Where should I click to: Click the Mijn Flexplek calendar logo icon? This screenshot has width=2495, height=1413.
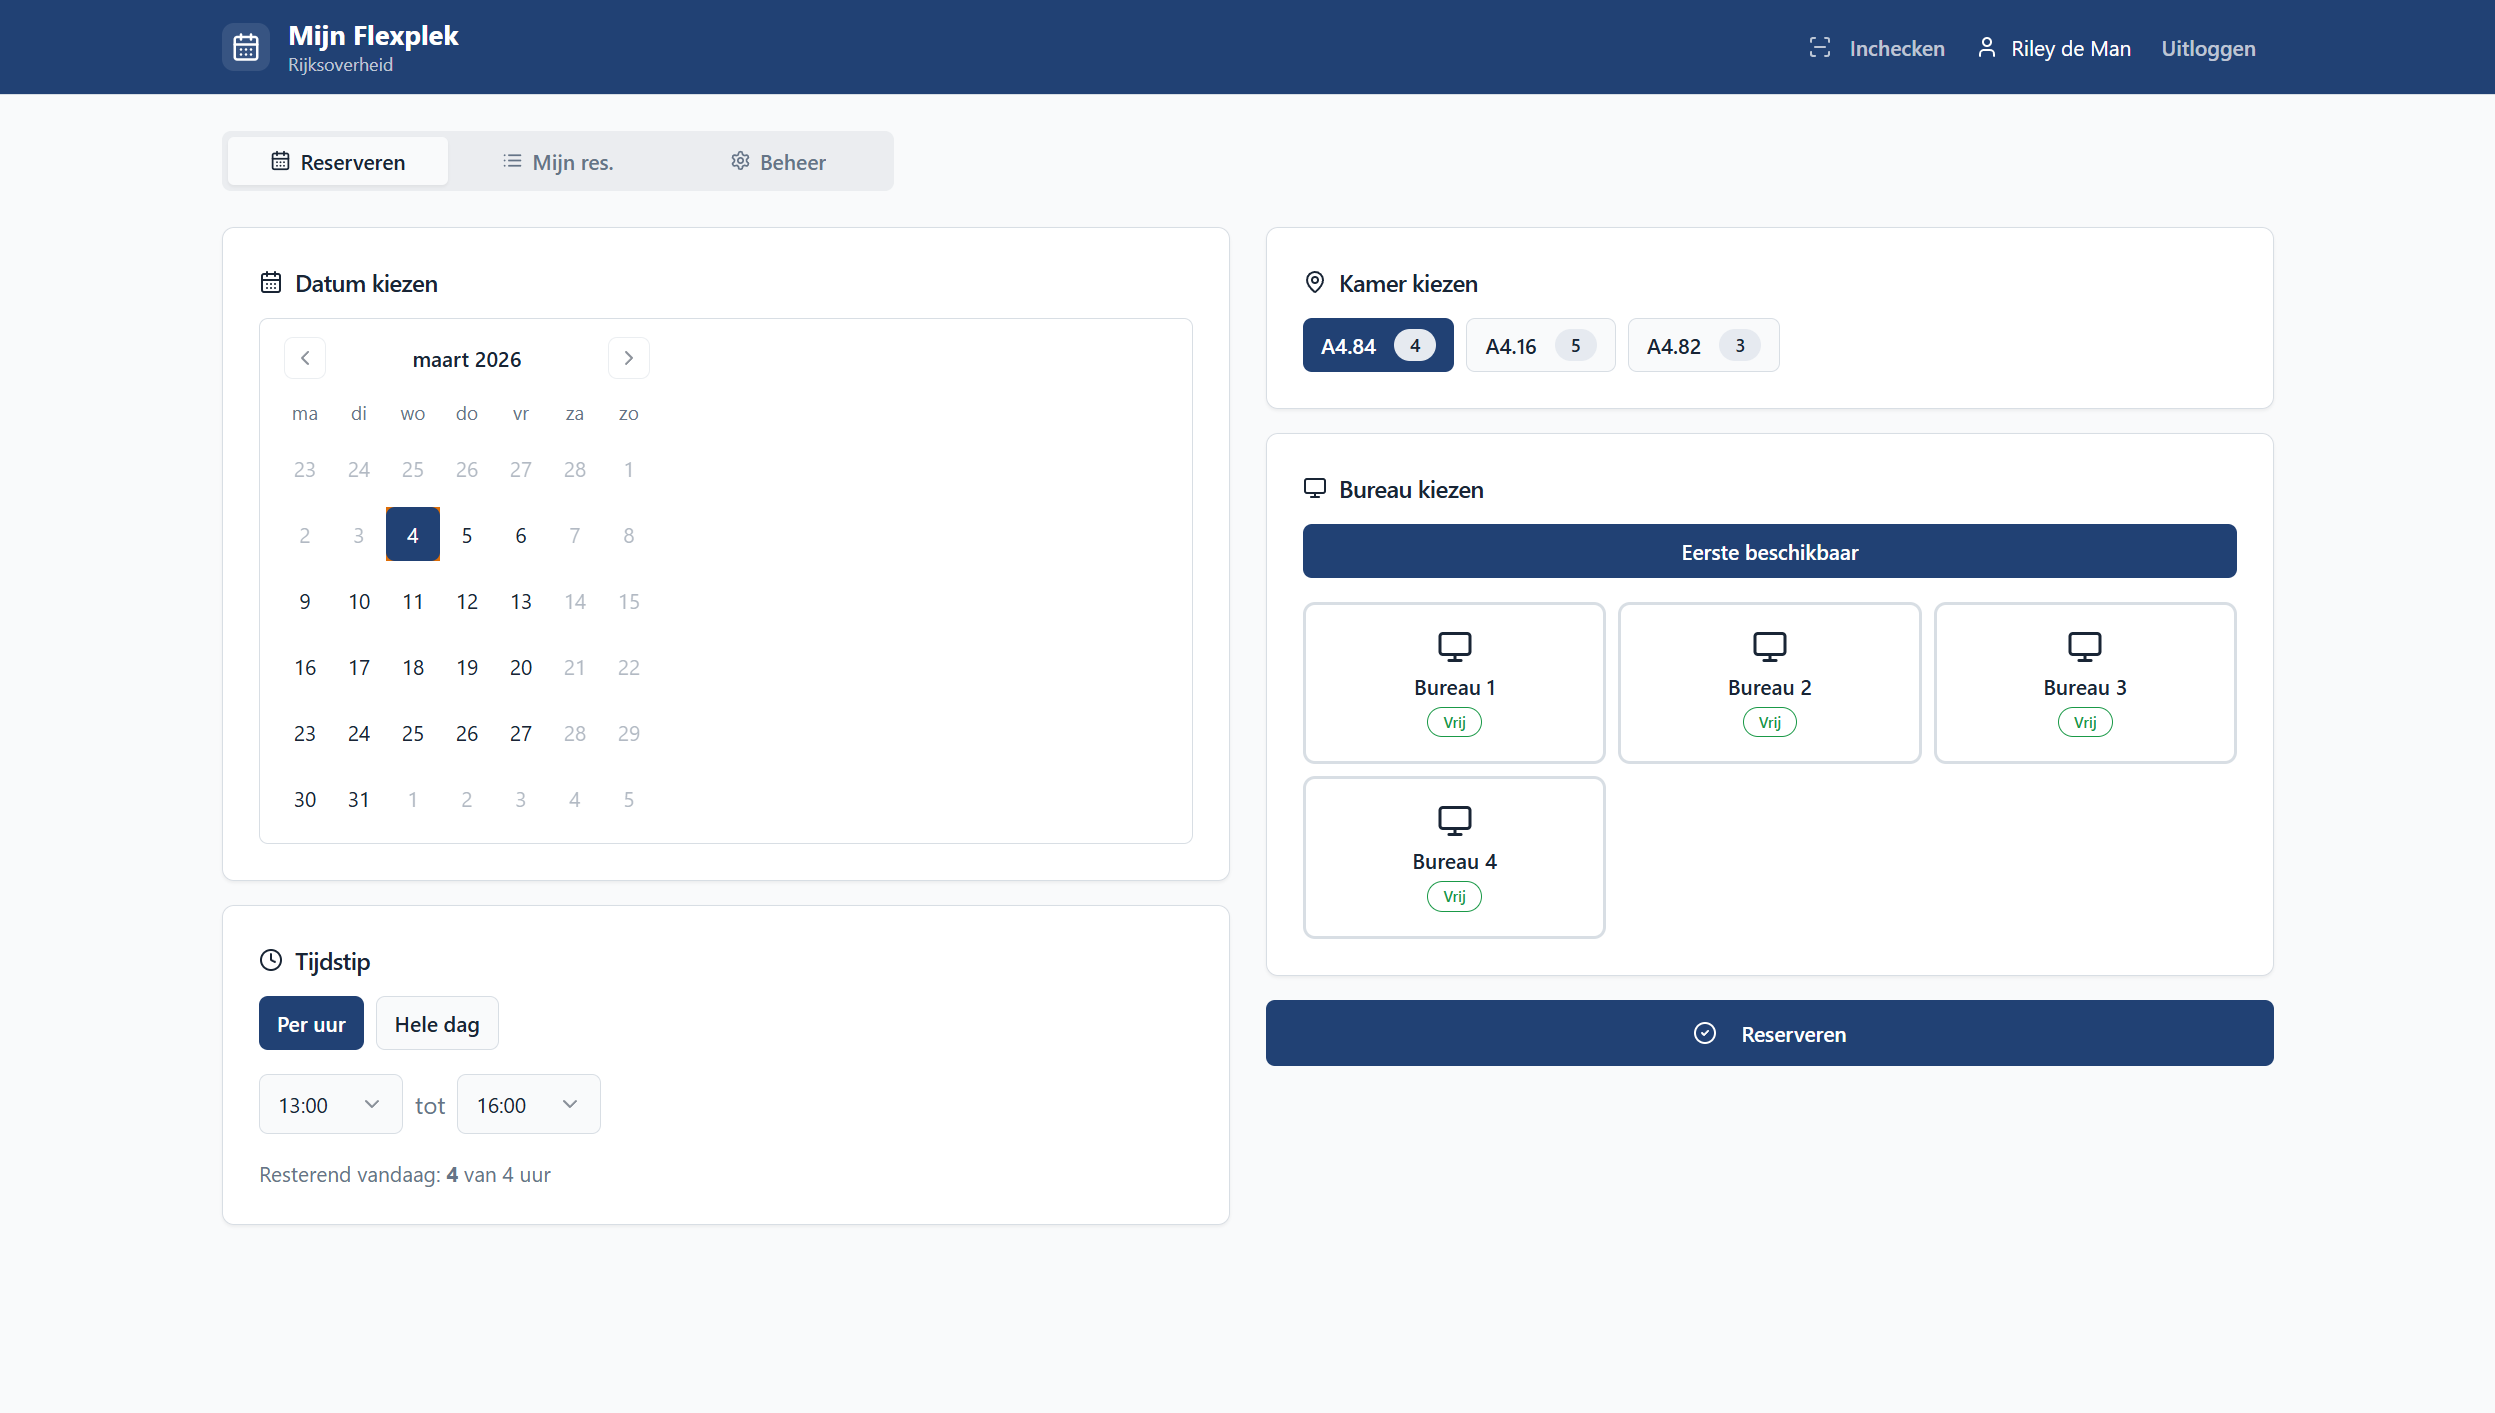click(x=246, y=47)
